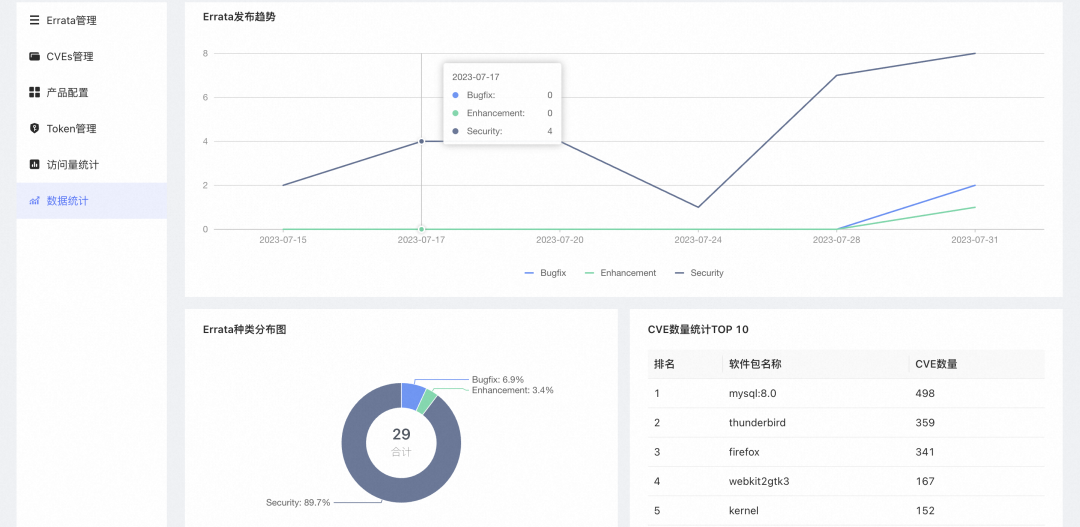
Task: Click the green Enhancement donut slice
Action: click(x=429, y=402)
